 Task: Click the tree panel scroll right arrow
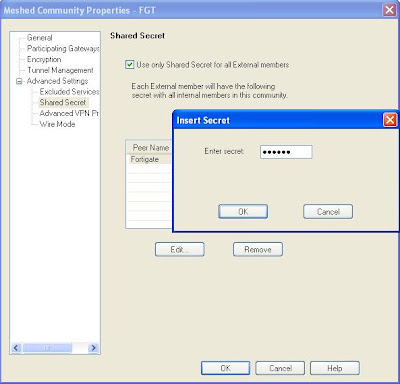click(93, 348)
